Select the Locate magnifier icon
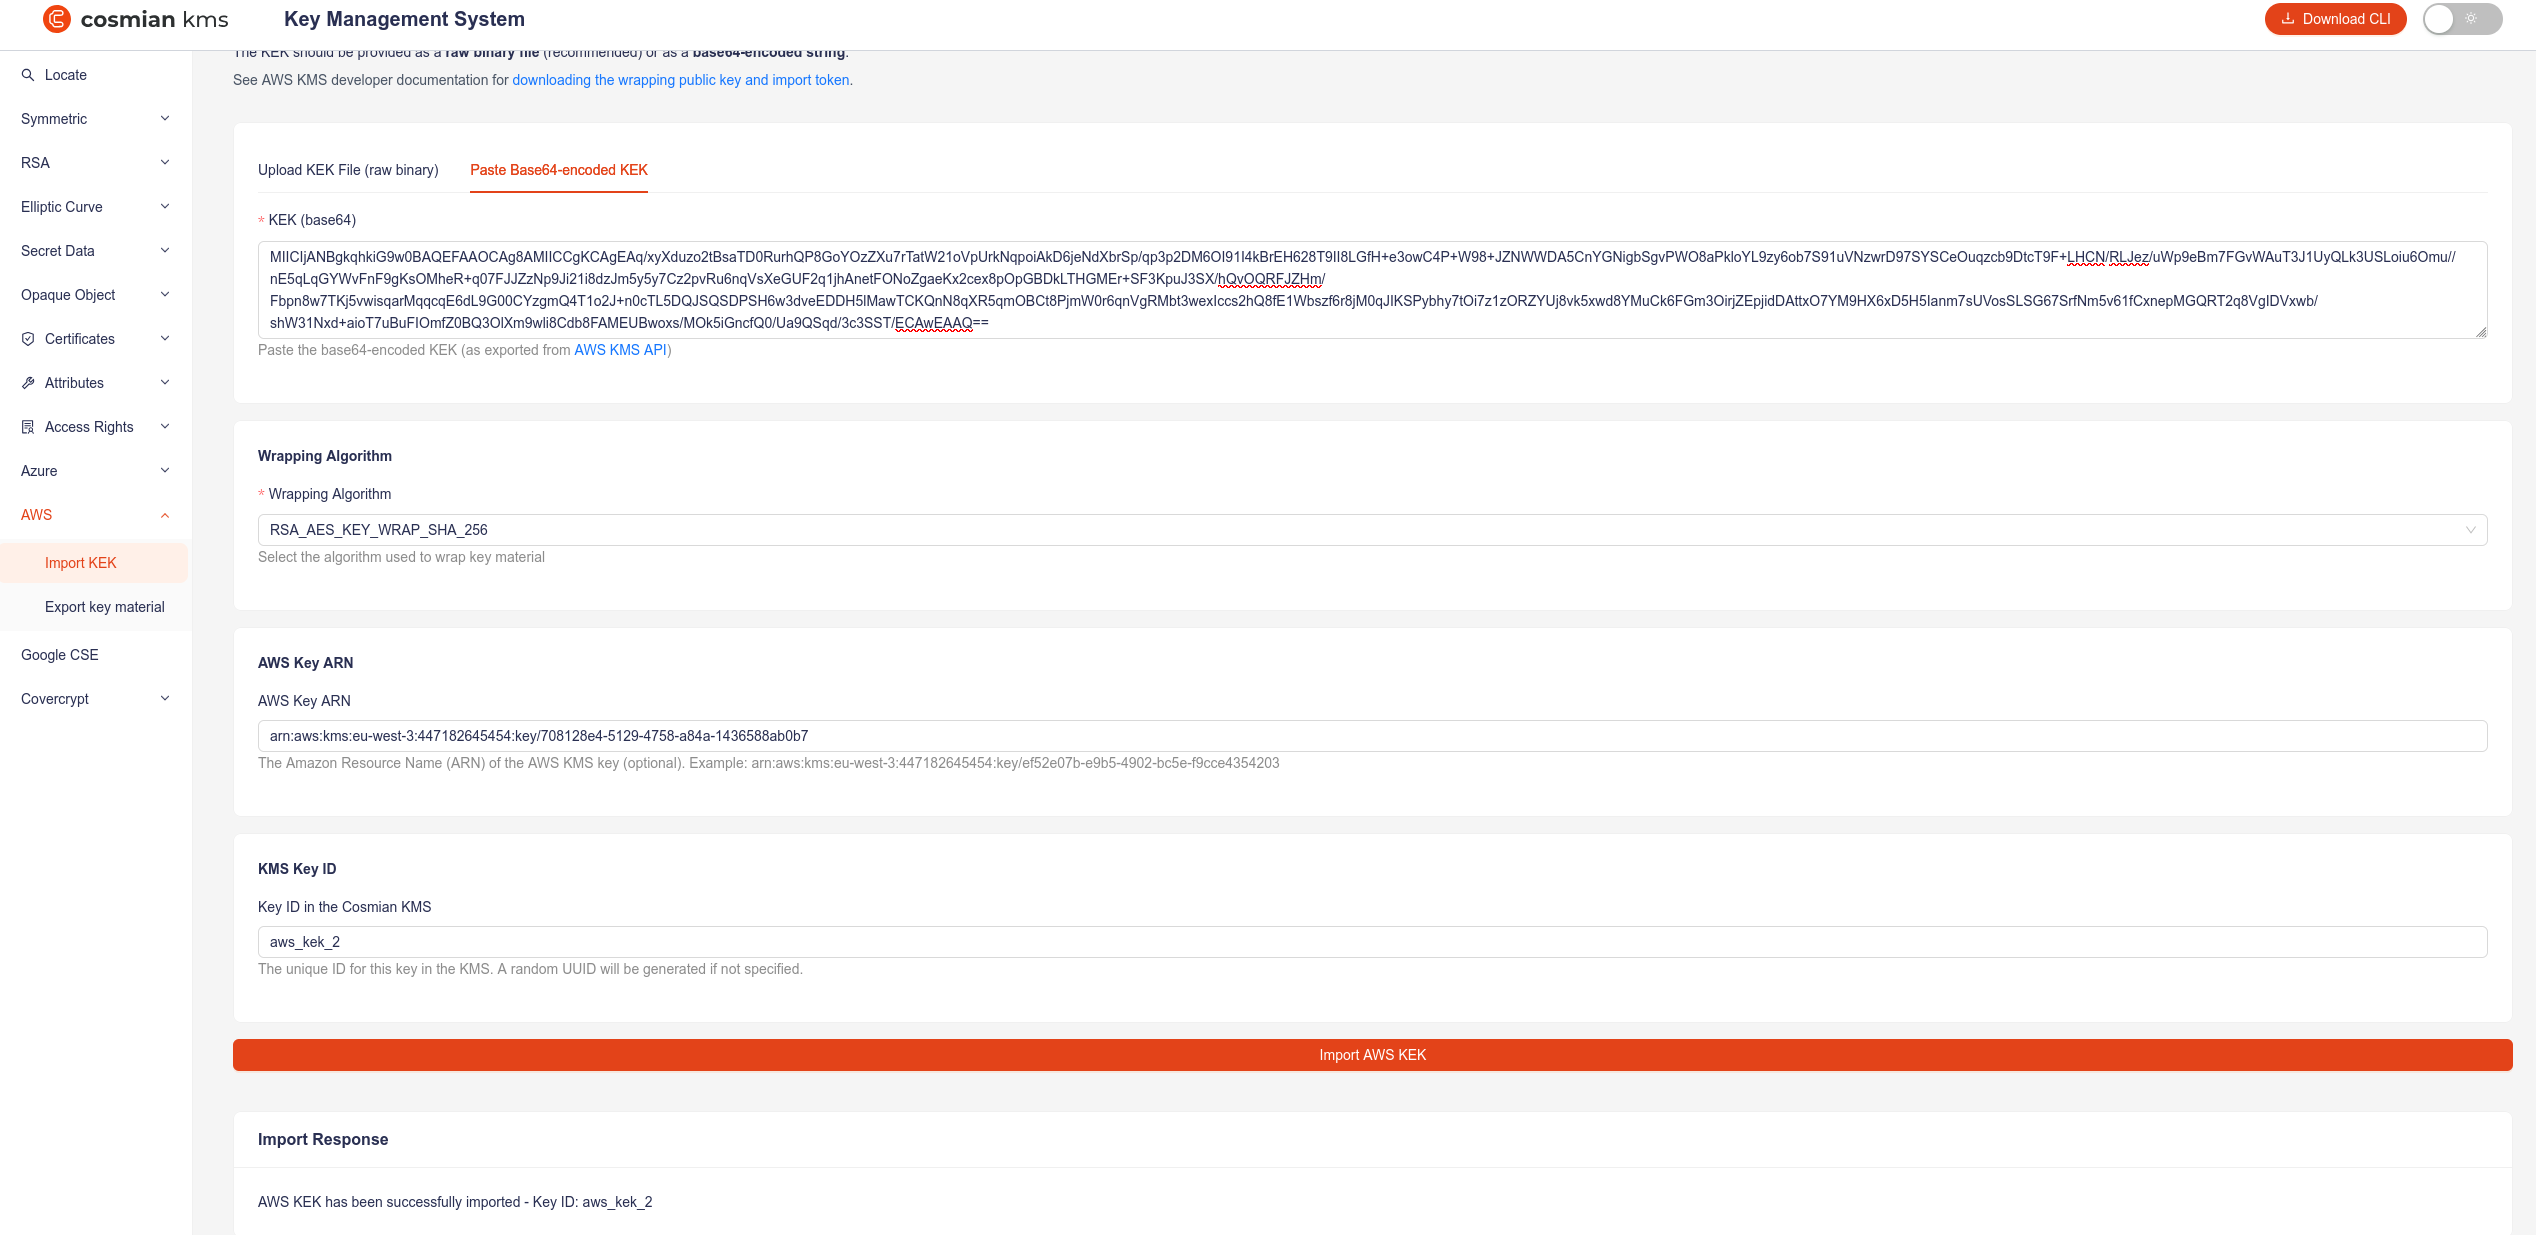The width and height of the screenshot is (2536, 1235). tap(30, 75)
